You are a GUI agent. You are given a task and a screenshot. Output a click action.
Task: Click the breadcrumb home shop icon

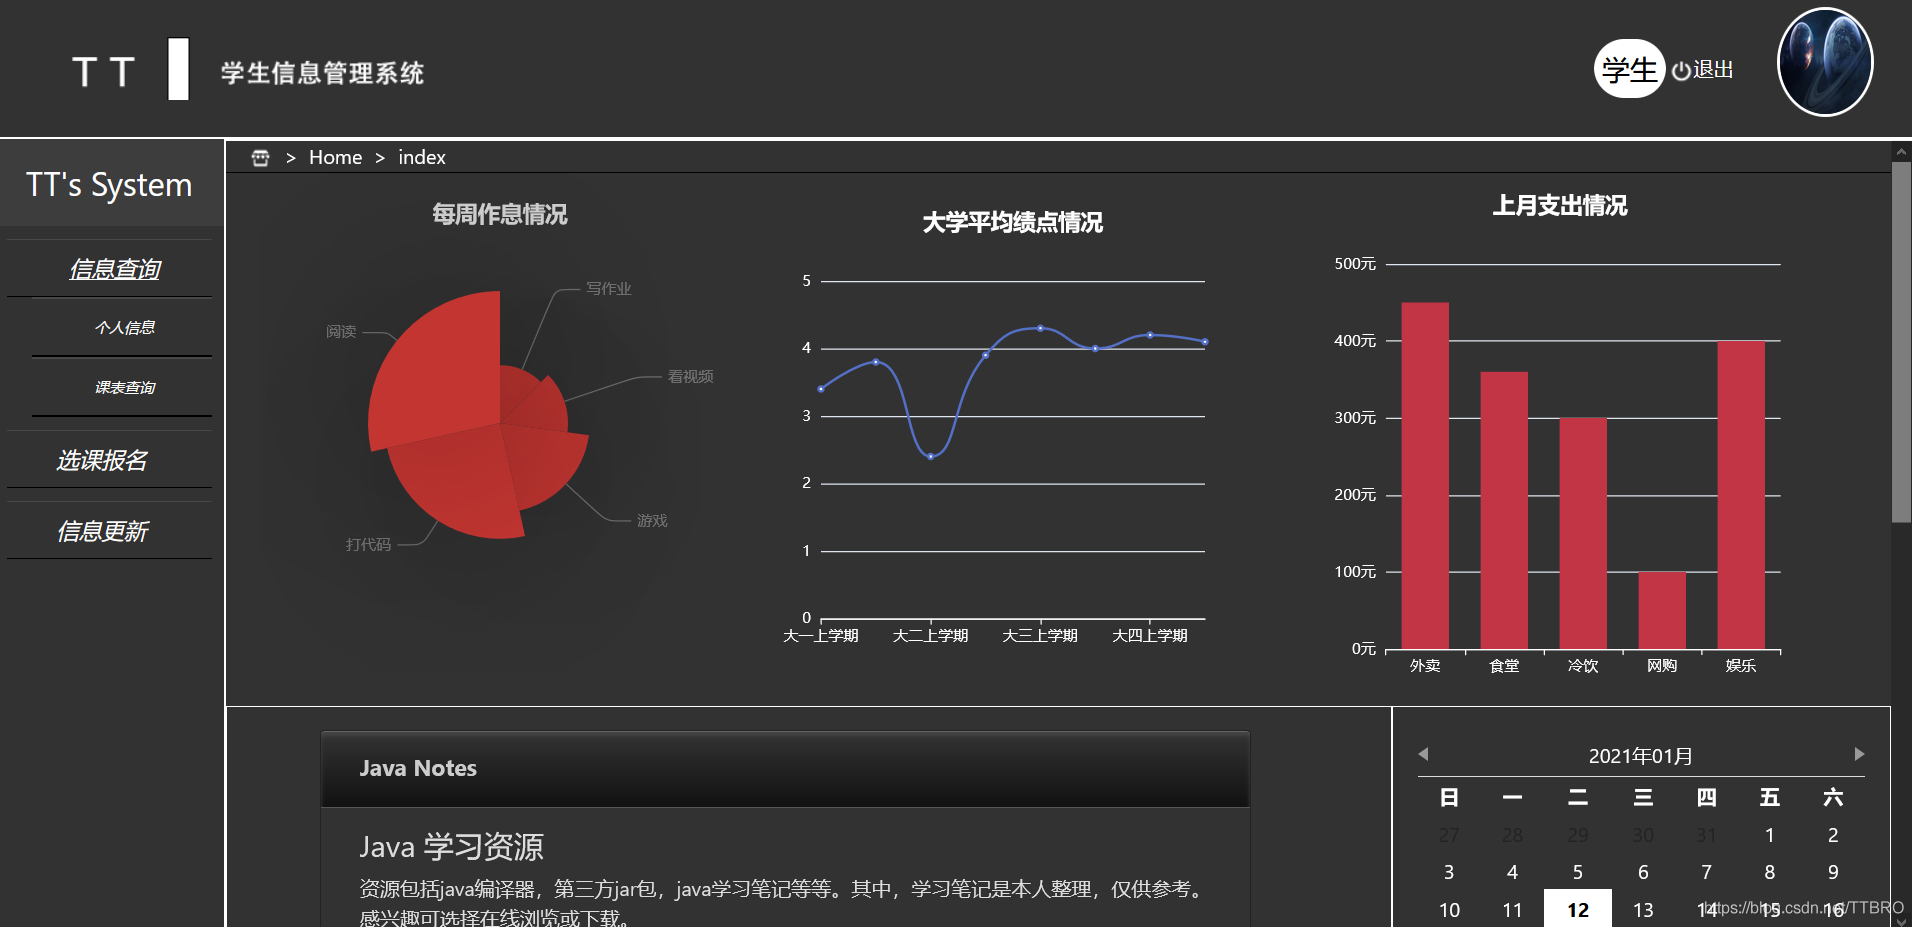(260, 158)
